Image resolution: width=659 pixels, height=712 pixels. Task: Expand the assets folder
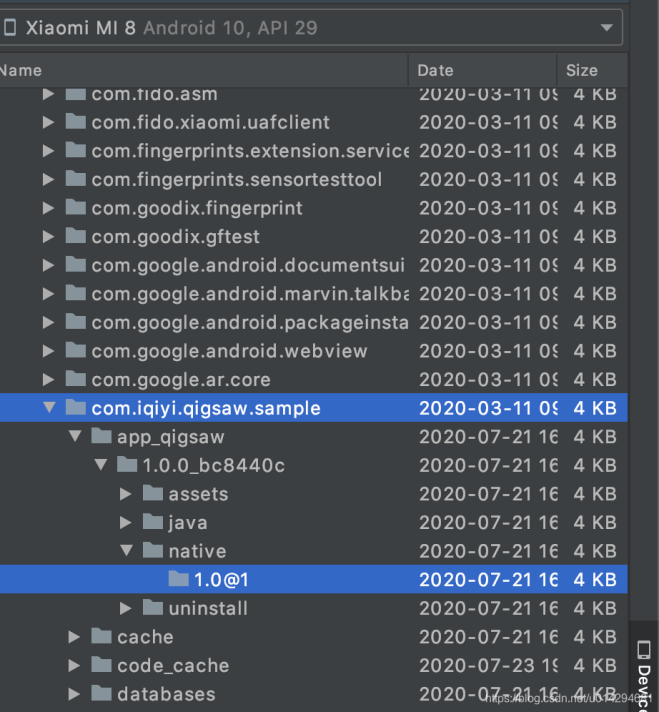point(125,494)
